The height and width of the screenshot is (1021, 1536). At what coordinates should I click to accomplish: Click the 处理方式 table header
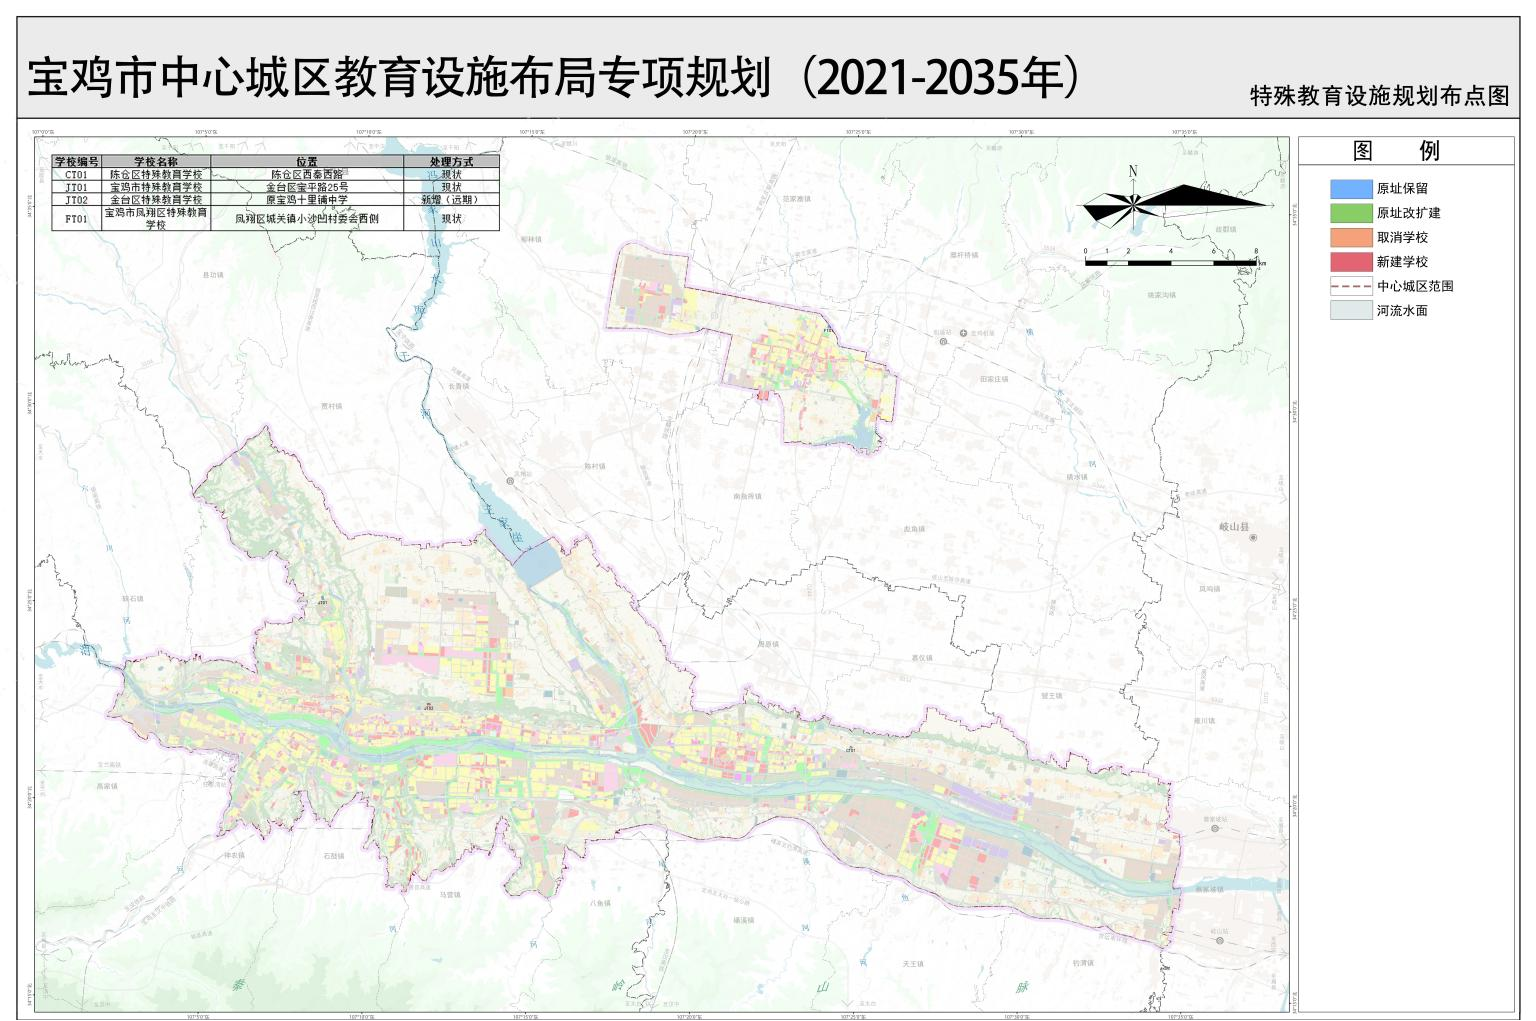[x=451, y=161]
